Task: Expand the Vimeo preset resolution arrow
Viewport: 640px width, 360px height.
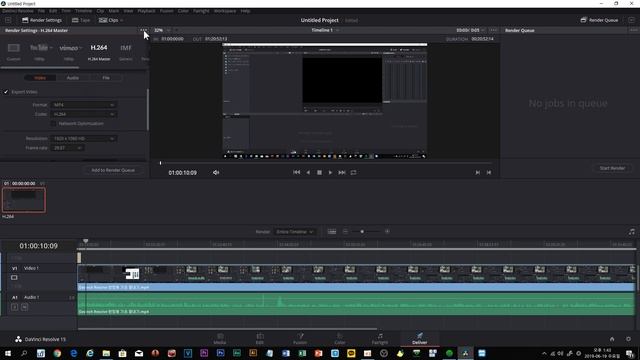Action: [x=81, y=48]
